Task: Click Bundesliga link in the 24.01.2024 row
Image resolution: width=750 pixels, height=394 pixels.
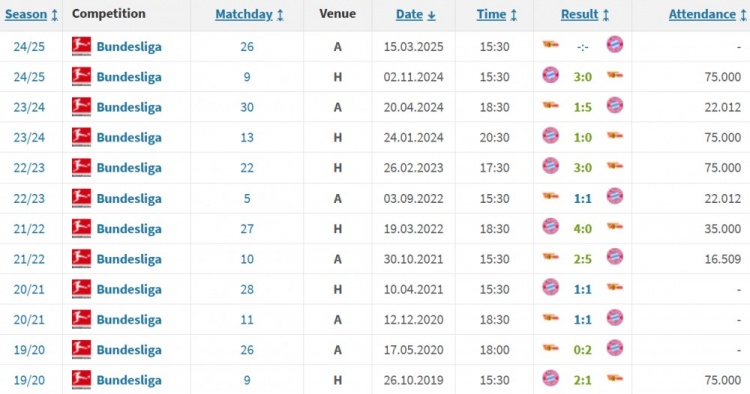Action: [x=129, y=138]
